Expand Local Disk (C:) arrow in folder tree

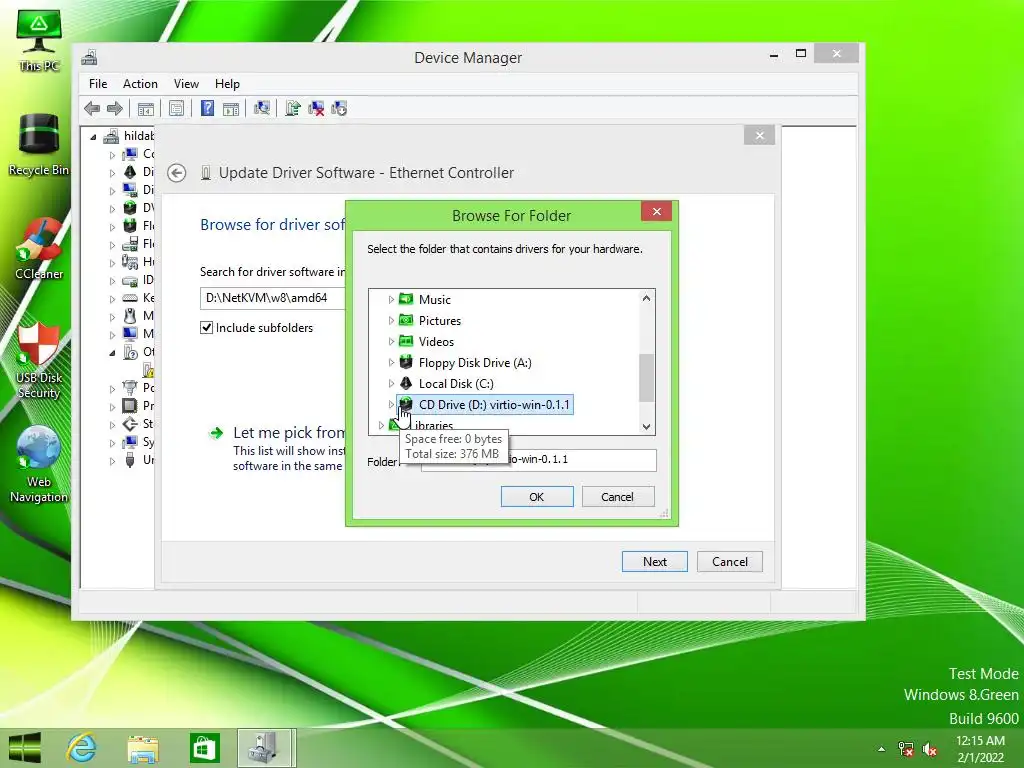391,383
